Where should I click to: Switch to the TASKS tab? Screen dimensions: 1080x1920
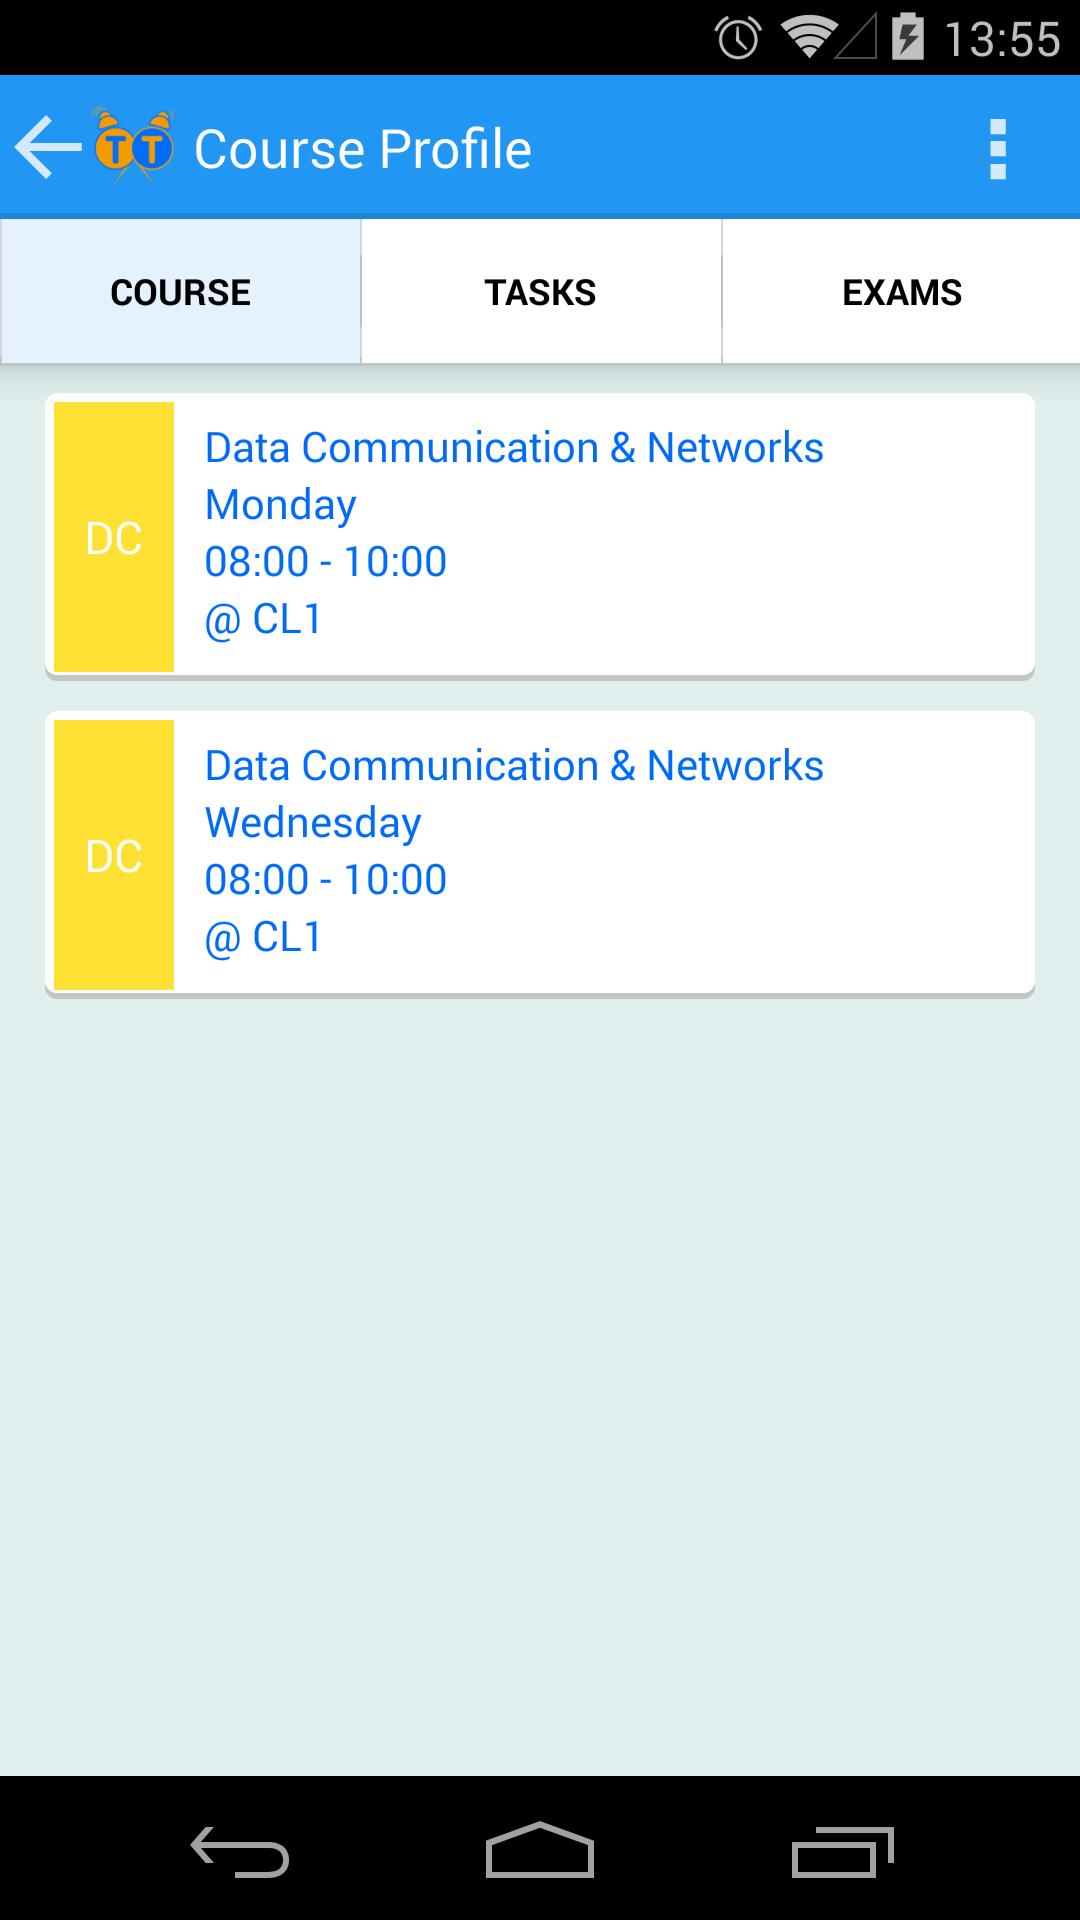pos(540,292)
